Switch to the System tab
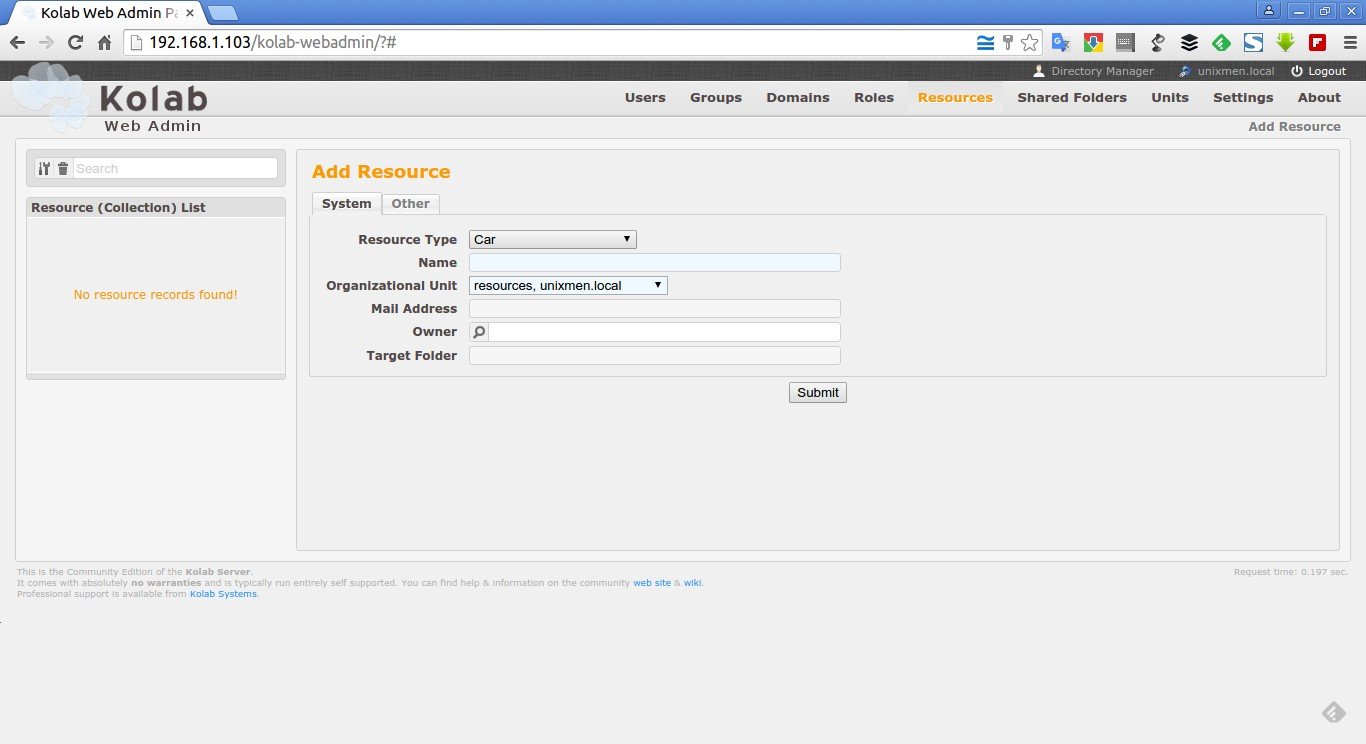The image size is (1366, 744). tap(346, 203)
